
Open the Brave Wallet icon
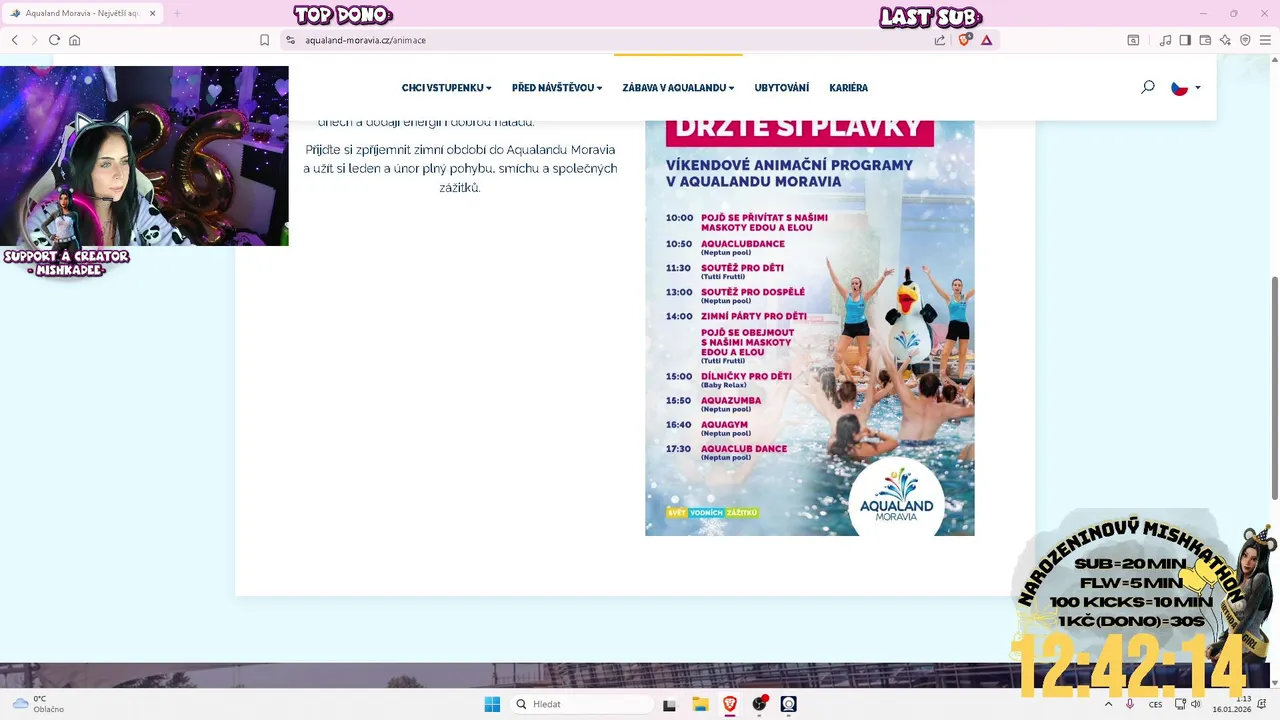(1205, 40)
